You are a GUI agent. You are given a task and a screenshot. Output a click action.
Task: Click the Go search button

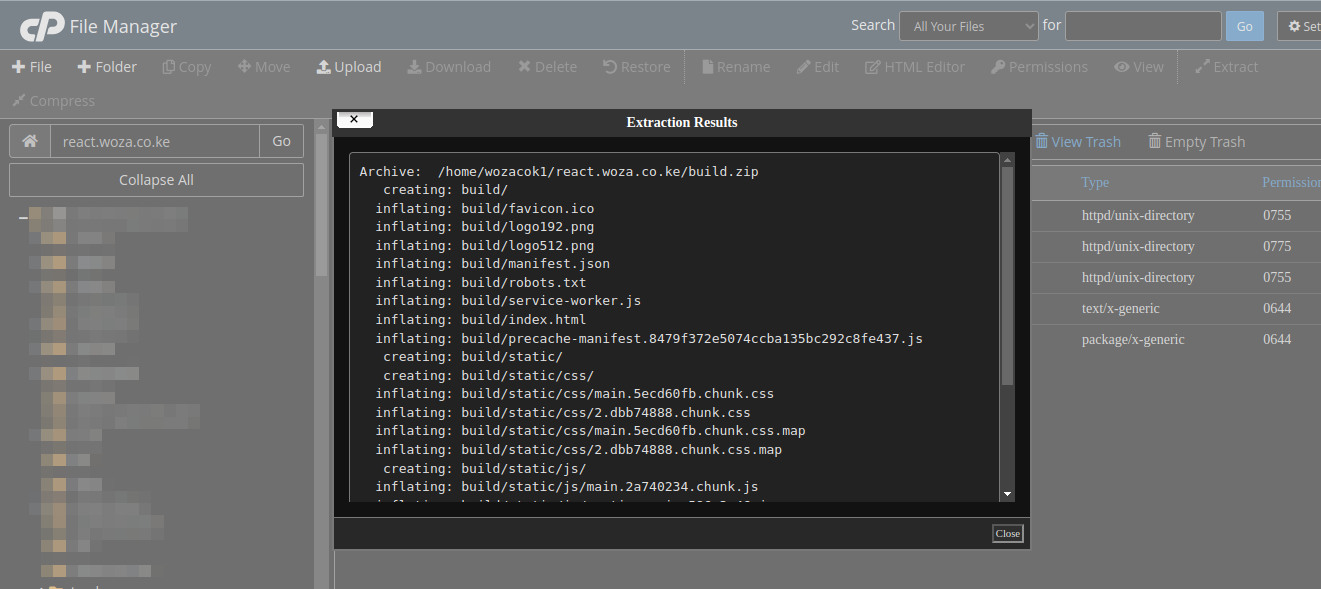(1245, 27)
